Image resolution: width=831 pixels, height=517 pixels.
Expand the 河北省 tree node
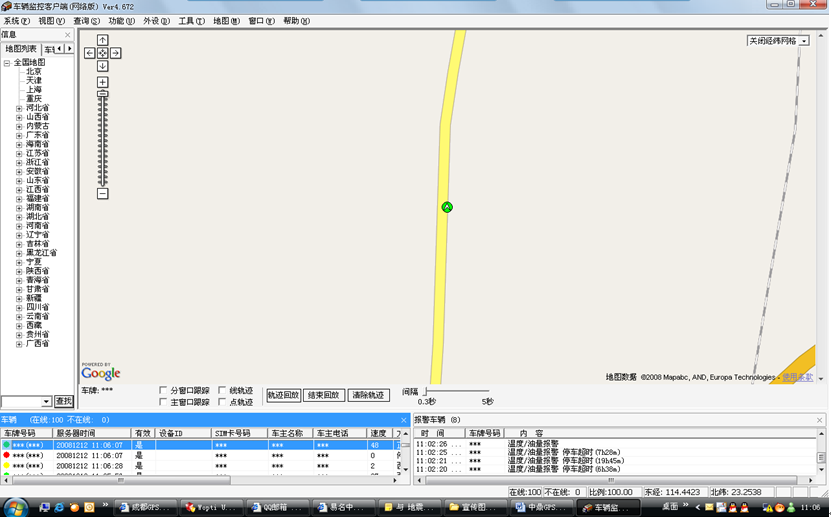pyautogui.click(x=19, y=108)
